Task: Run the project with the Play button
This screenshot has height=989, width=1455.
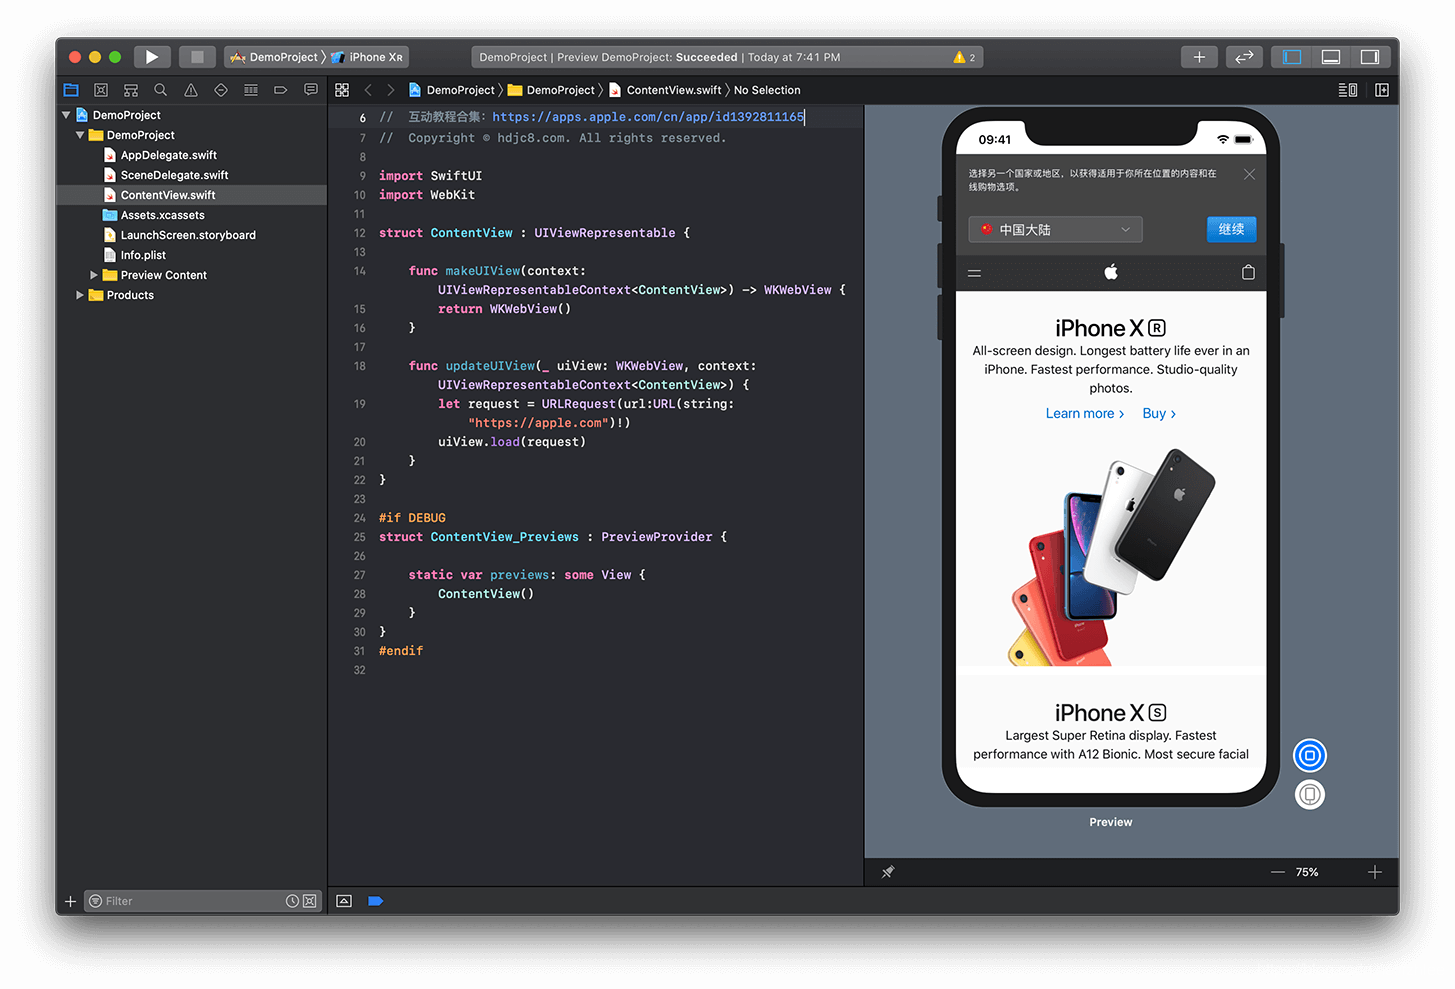Action: pyautogui.click(x=152, y=57)
